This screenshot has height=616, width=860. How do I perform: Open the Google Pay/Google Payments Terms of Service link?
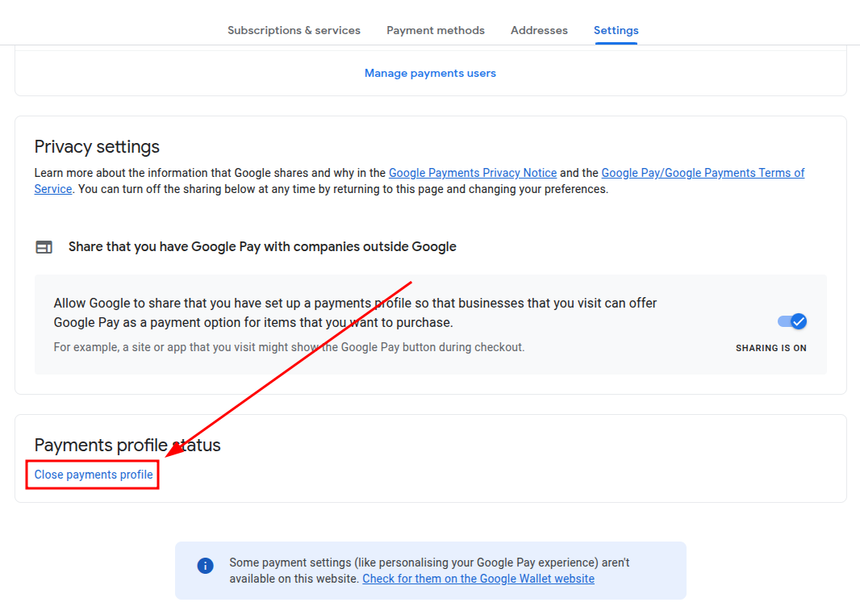pyautogui.click(x=702, y=173)
